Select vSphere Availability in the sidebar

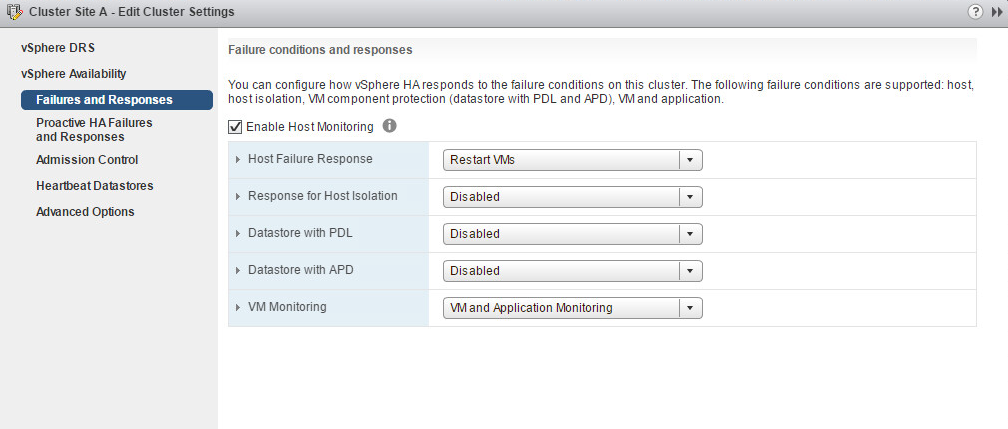tap(73, 74)
